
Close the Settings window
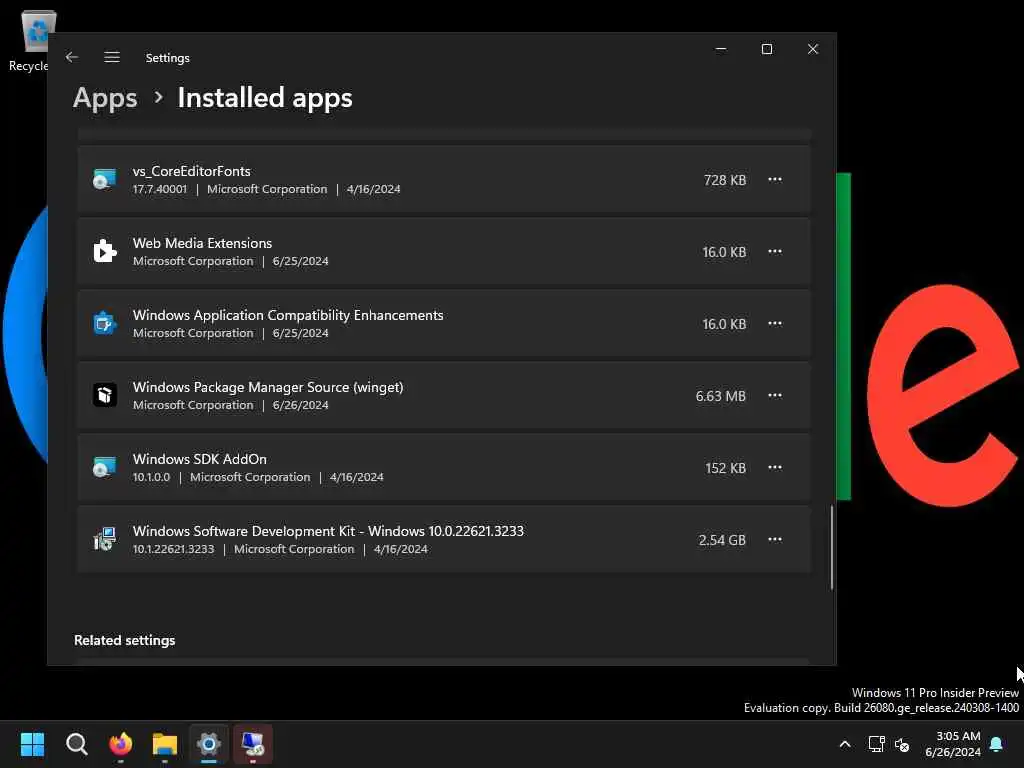click(812, 49)
